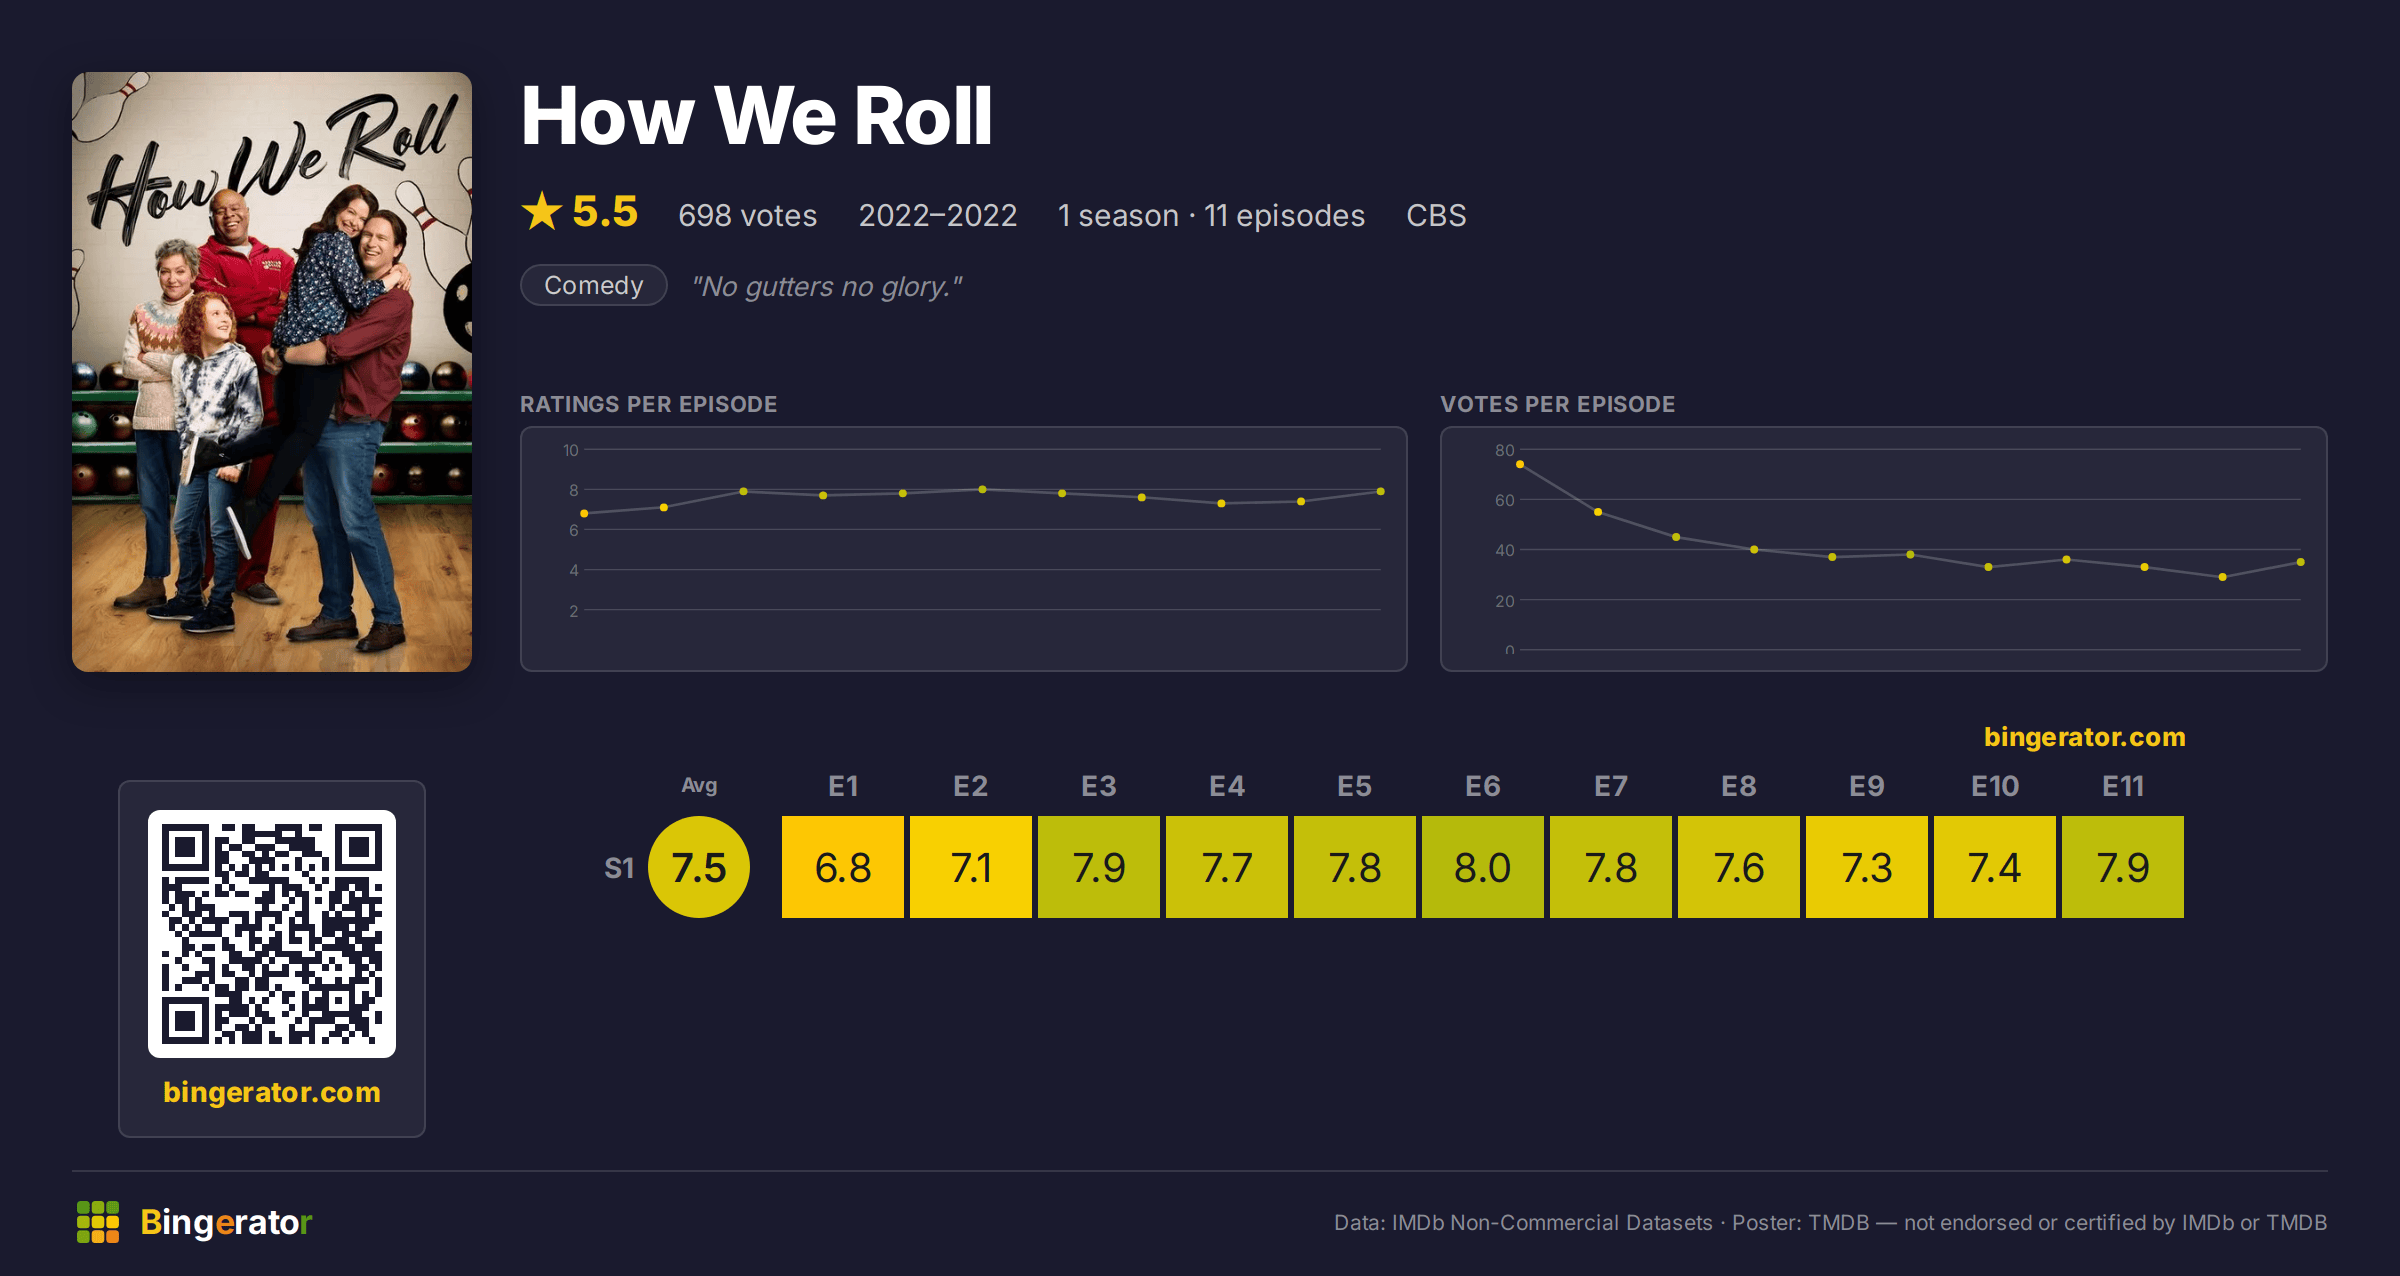Image resolution: width=2400 pixels, height=1276 pixels.
Task: Select the E11 rating tile 7.9
Action: (2123, 867)
